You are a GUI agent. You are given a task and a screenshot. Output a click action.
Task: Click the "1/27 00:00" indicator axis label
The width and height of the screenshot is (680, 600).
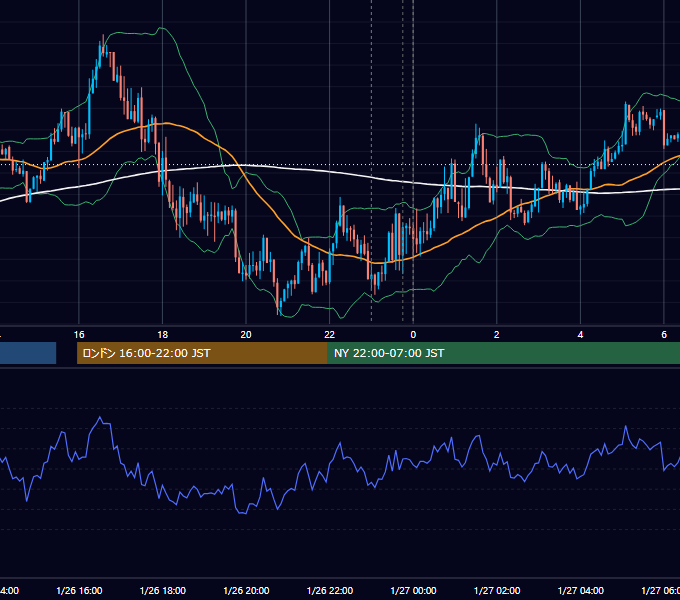[x=413, y=591]
